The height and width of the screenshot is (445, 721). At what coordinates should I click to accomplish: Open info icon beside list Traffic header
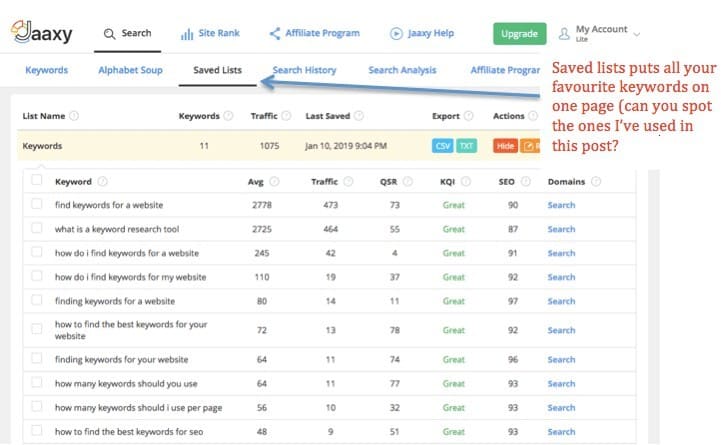tap(286, 116)
